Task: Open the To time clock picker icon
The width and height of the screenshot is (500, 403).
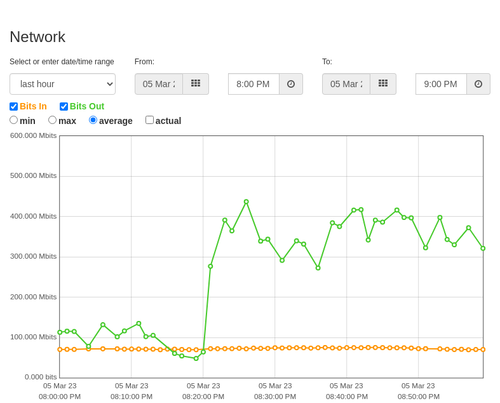Action: coord(478,84)
